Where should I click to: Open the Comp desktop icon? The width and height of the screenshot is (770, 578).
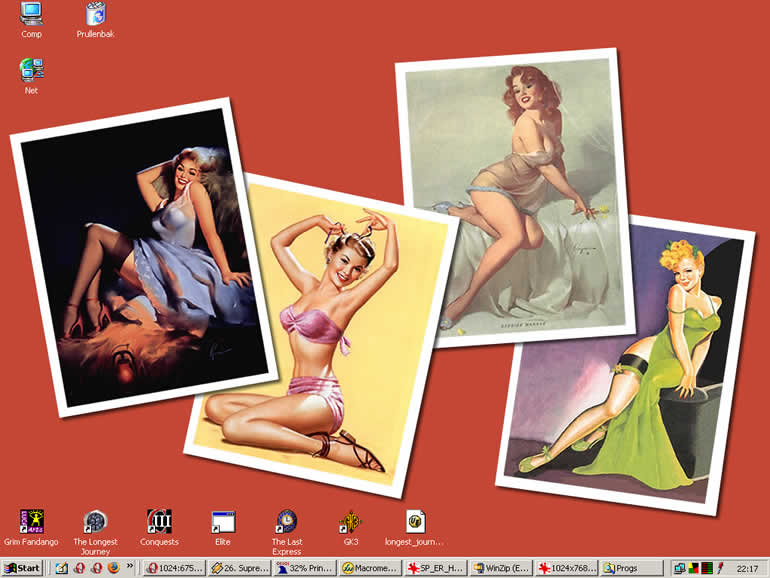coord(31,14)
